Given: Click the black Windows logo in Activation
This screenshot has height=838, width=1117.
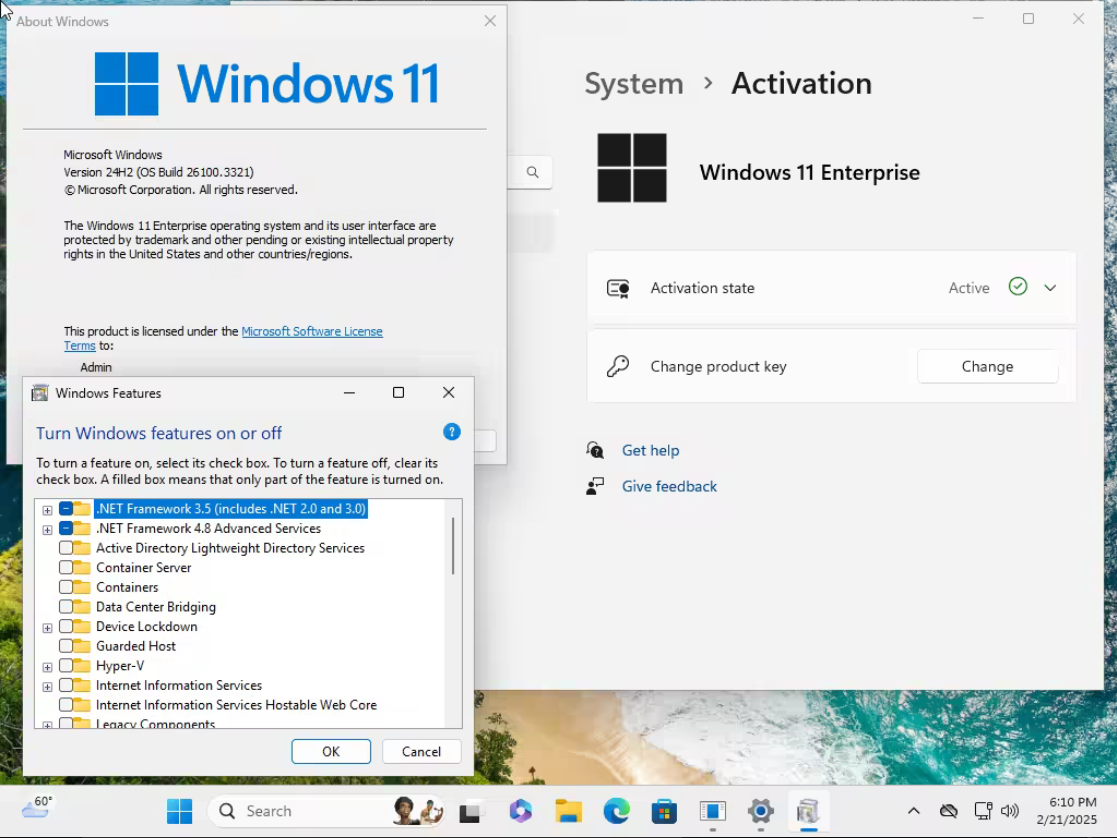Looking at the screenshot, I should pos(632,168).
